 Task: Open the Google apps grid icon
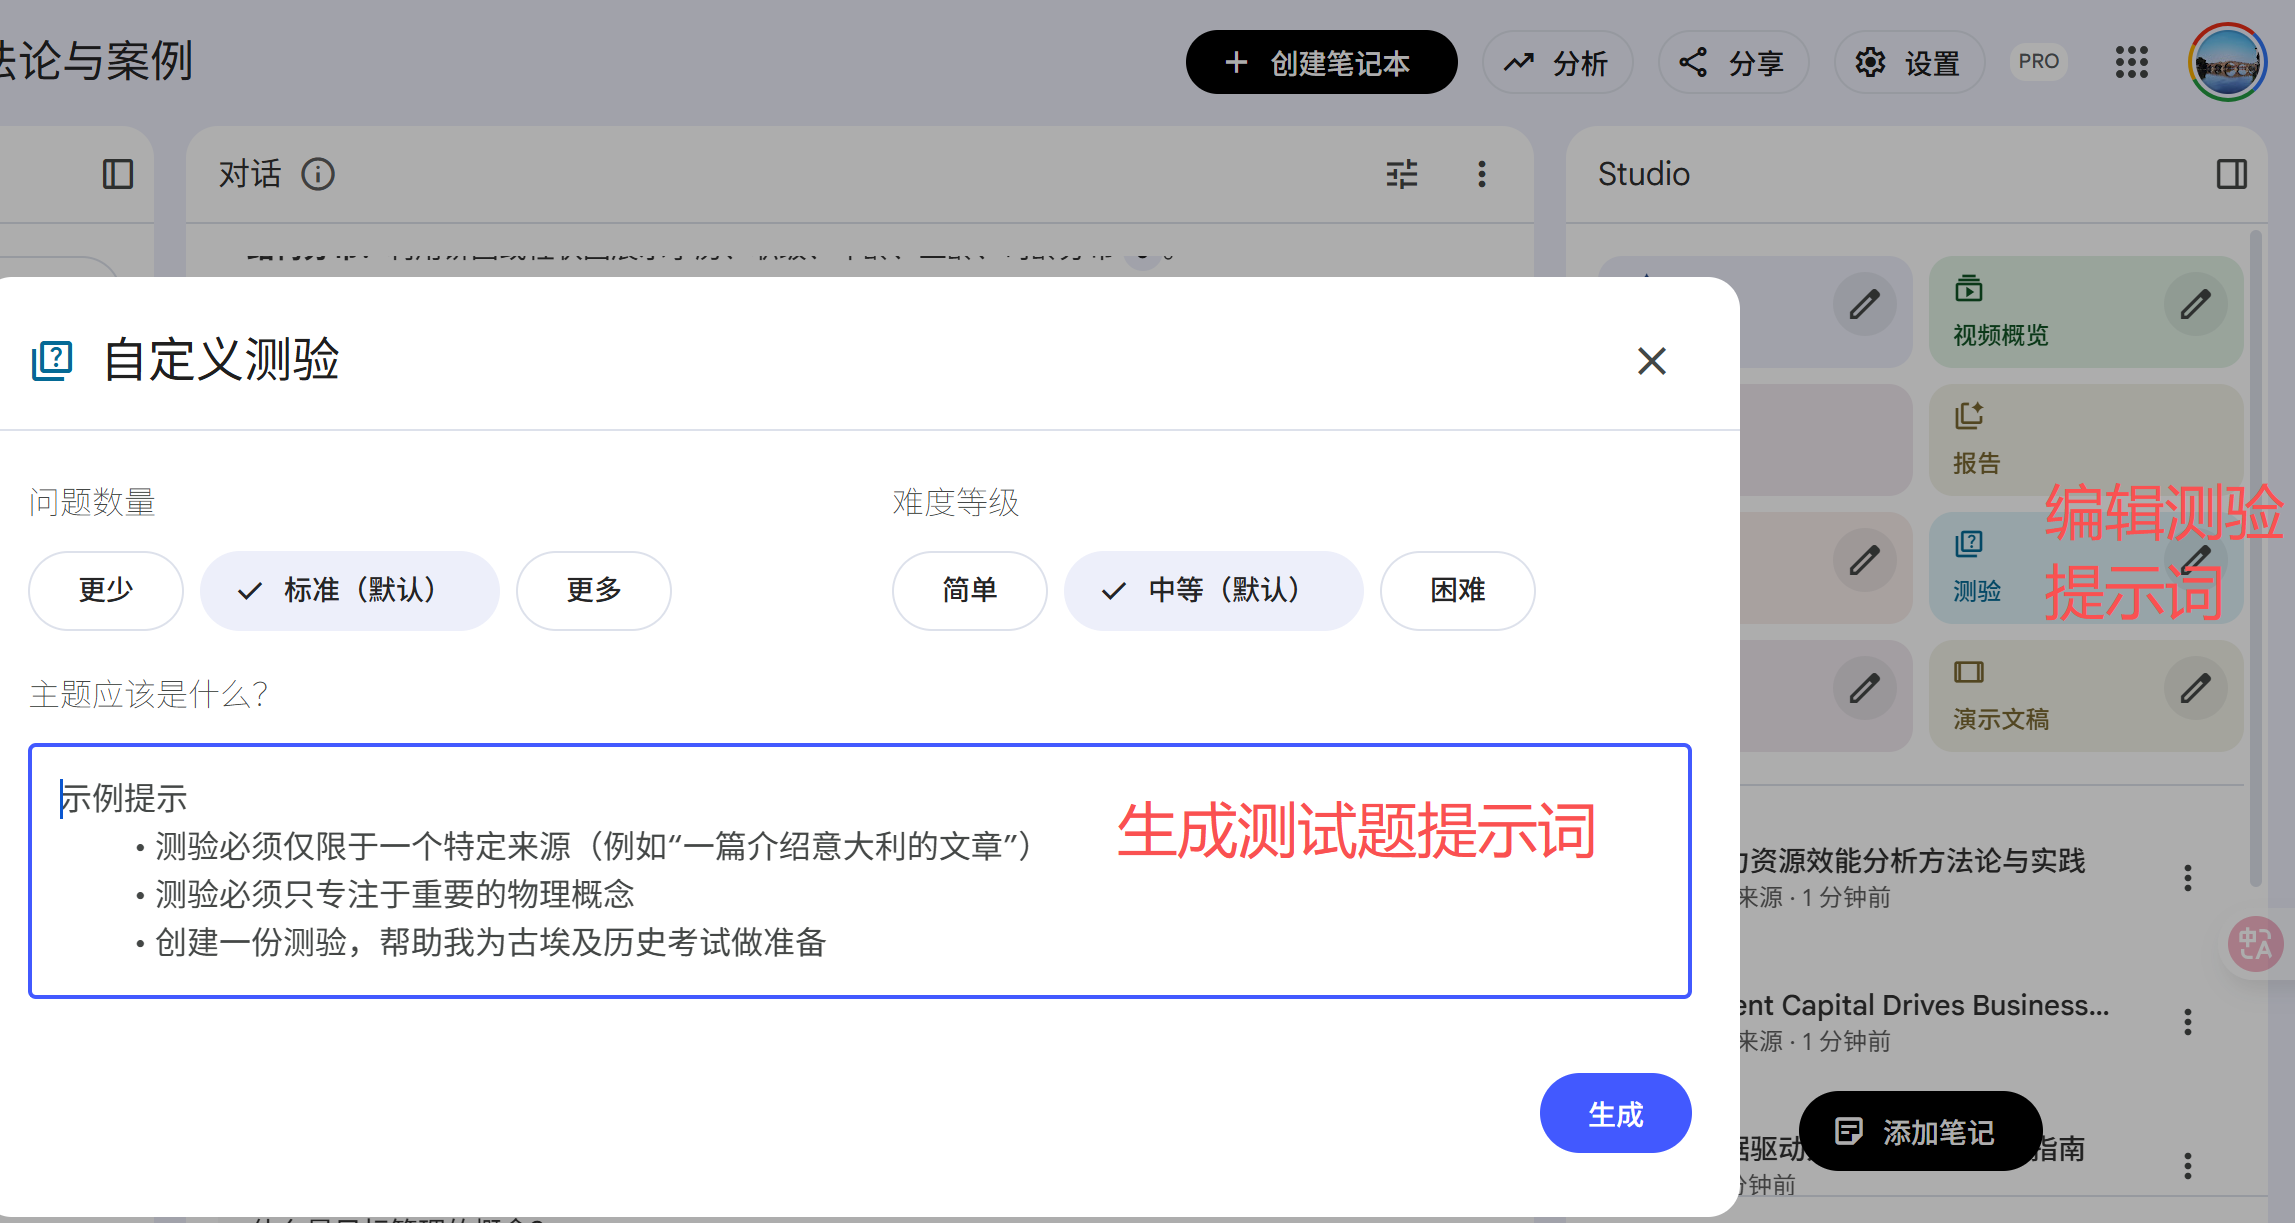[x=2131, y=62]
